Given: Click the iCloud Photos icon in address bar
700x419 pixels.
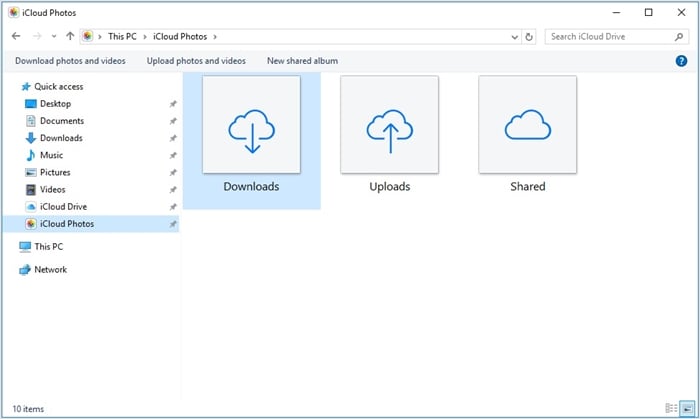Looking at the screenshot, I should (x=88, y=36).
